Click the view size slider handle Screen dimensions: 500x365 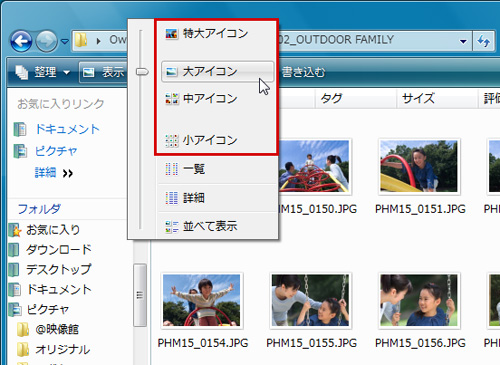pyautogui.click(x=142, y=71)
